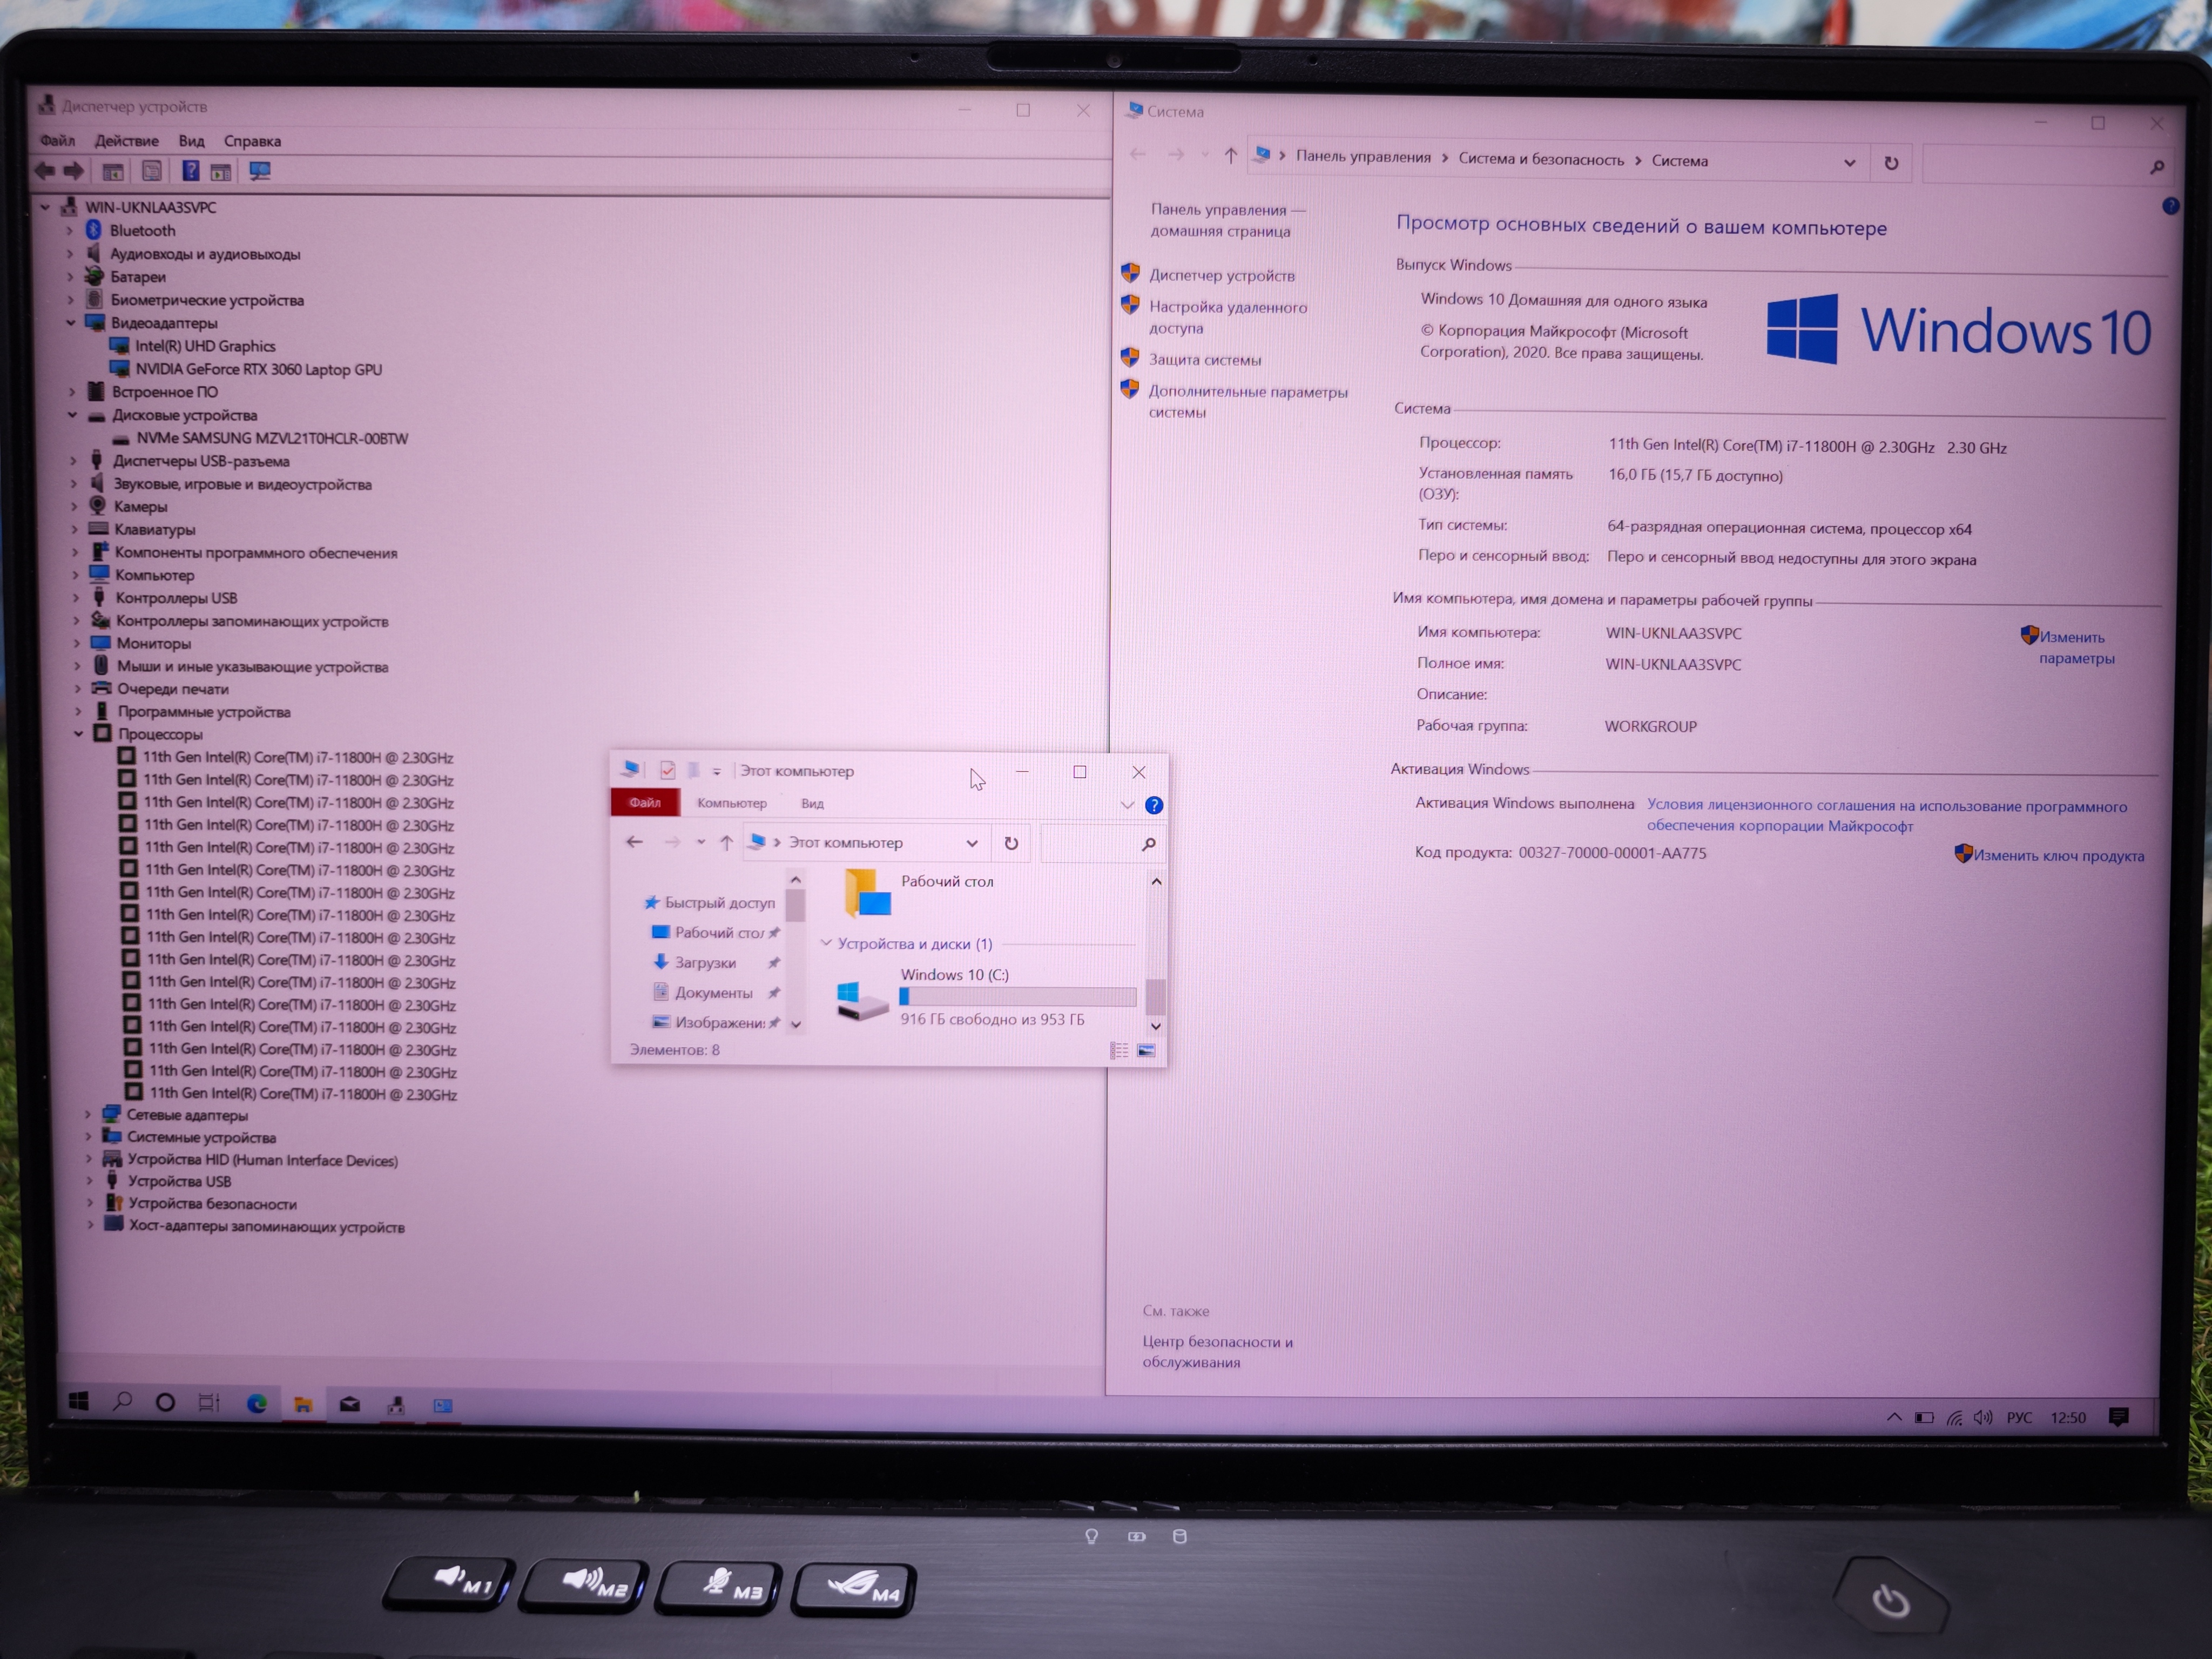Switch explorer to large thumbnails view icon
This screenshot has width=2212, height=1659.
pyautogui.click(x=1146, y=1050)
